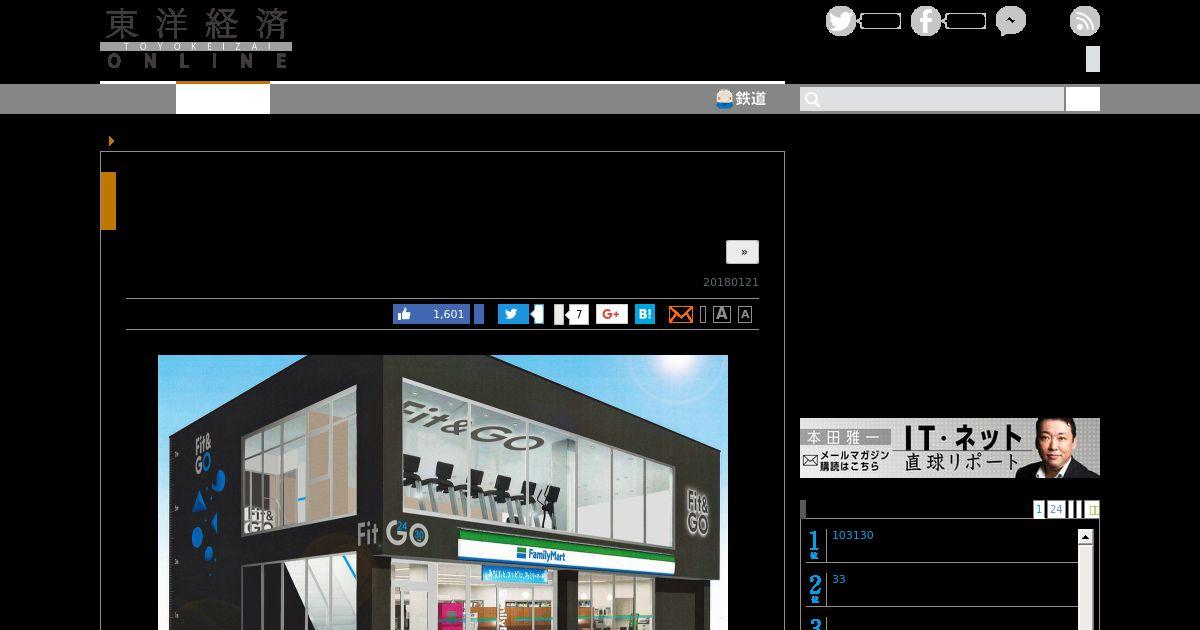Image resolution: width=1200 pixels, height=630 pixels.
Task: Tweet the article via Twitter button
Action: pos(513,314)
